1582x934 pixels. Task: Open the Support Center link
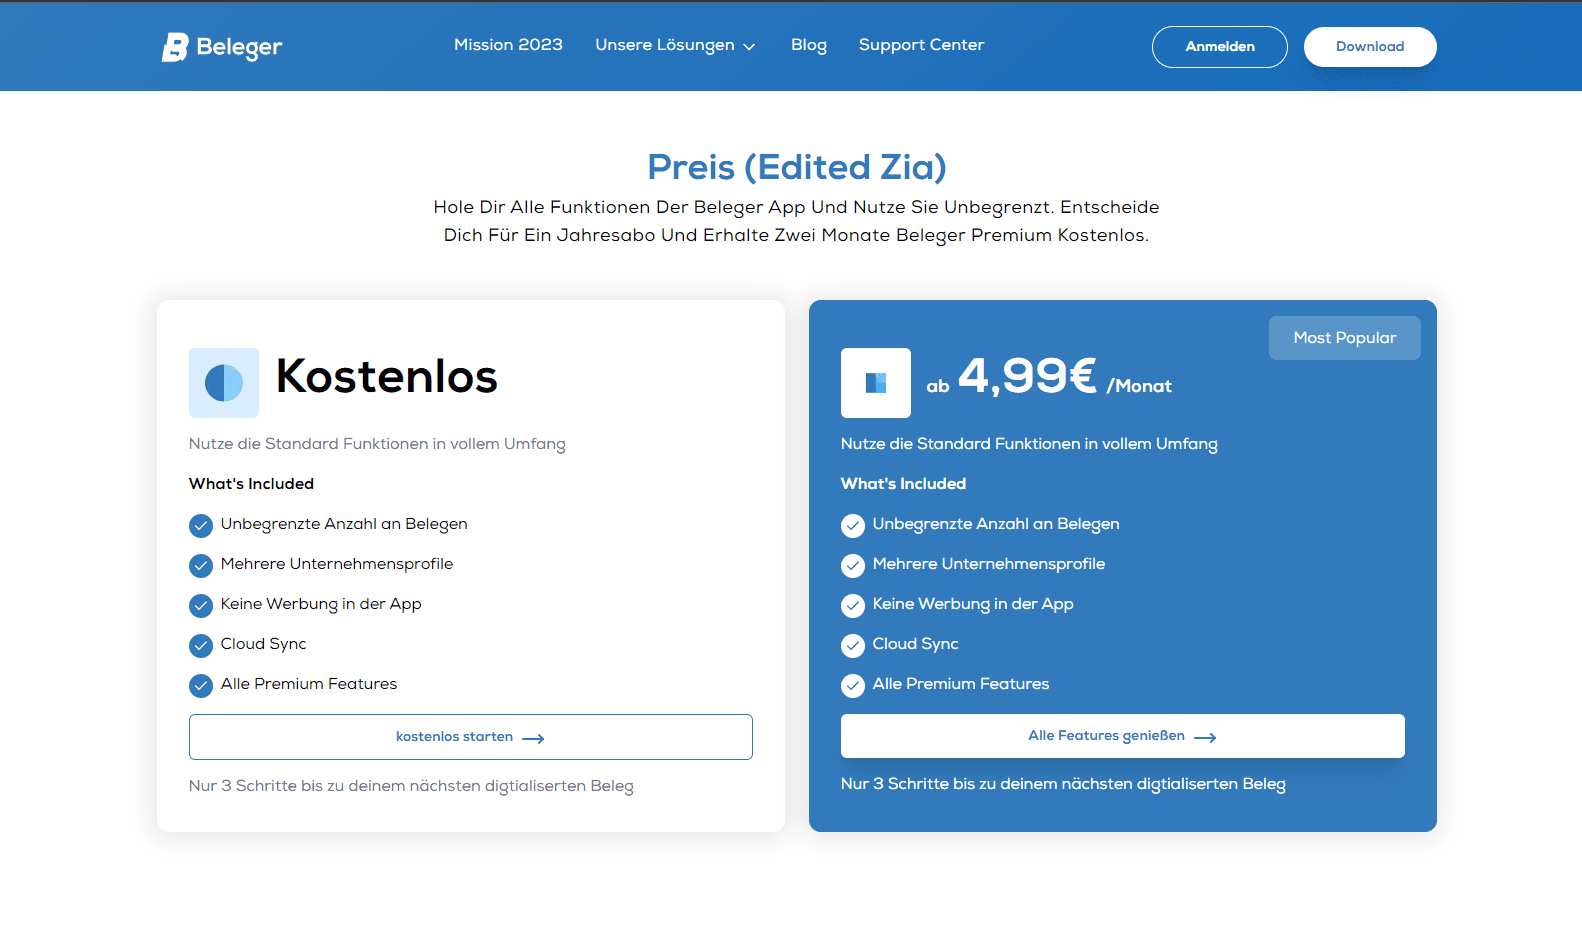pyautogui.click(x=921, y=45)
